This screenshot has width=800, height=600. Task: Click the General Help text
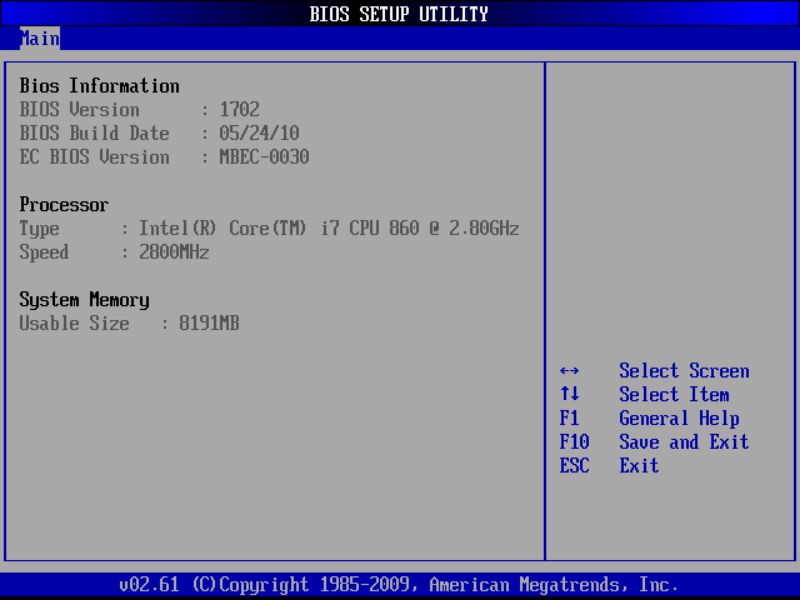[679, 418]
